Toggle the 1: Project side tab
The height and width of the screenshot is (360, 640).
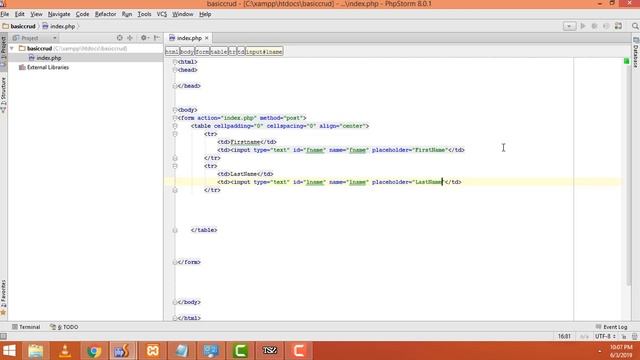click(x=4, y=51)
